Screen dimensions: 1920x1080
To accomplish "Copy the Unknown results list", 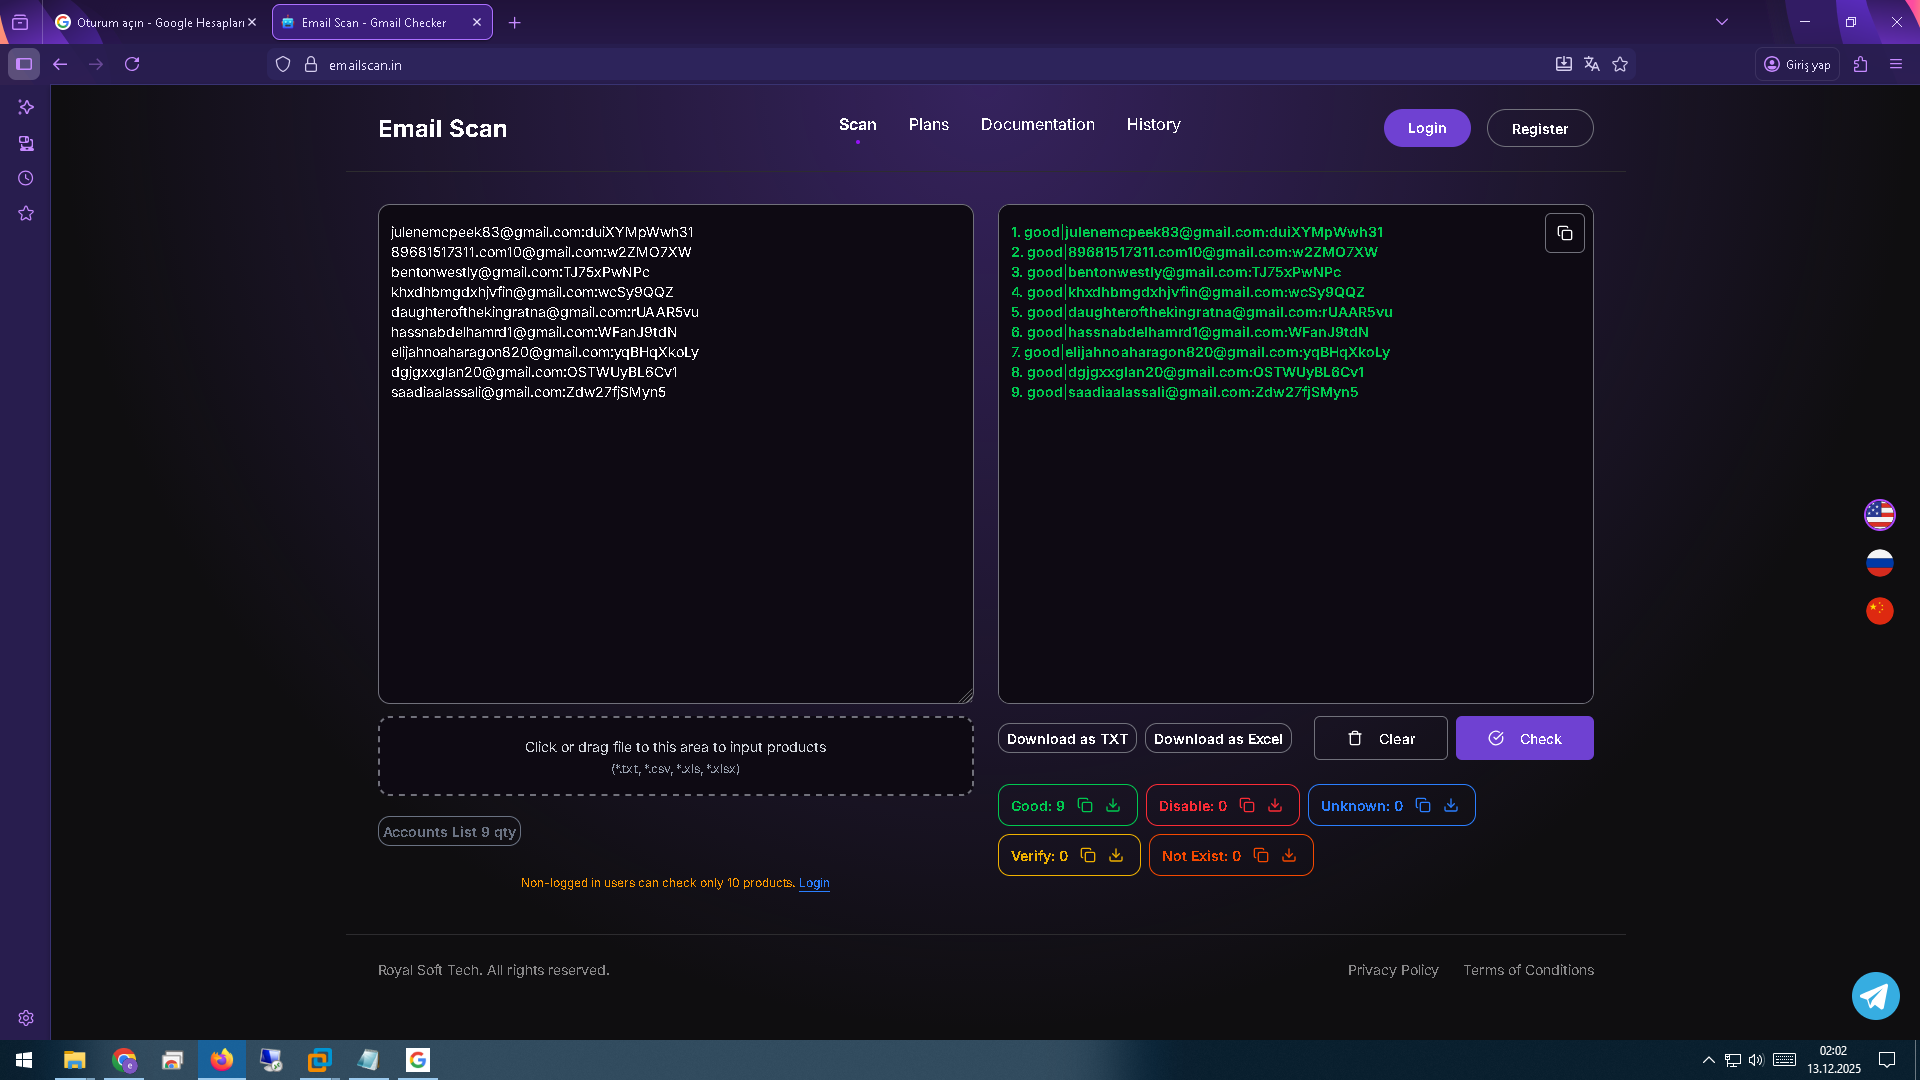I will tap(1423, 805).
